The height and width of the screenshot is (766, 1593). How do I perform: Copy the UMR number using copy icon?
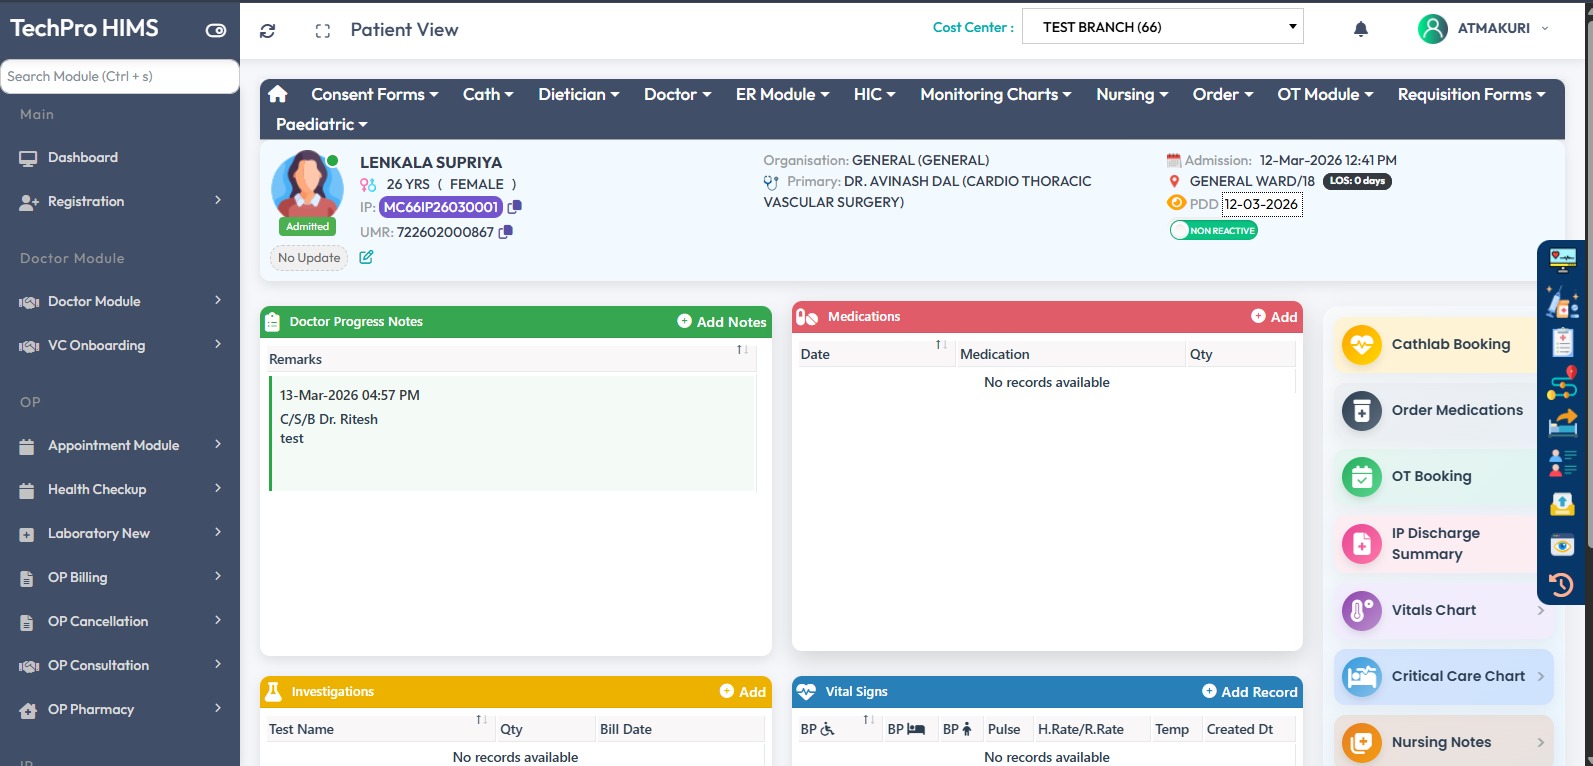click(506, 232)
